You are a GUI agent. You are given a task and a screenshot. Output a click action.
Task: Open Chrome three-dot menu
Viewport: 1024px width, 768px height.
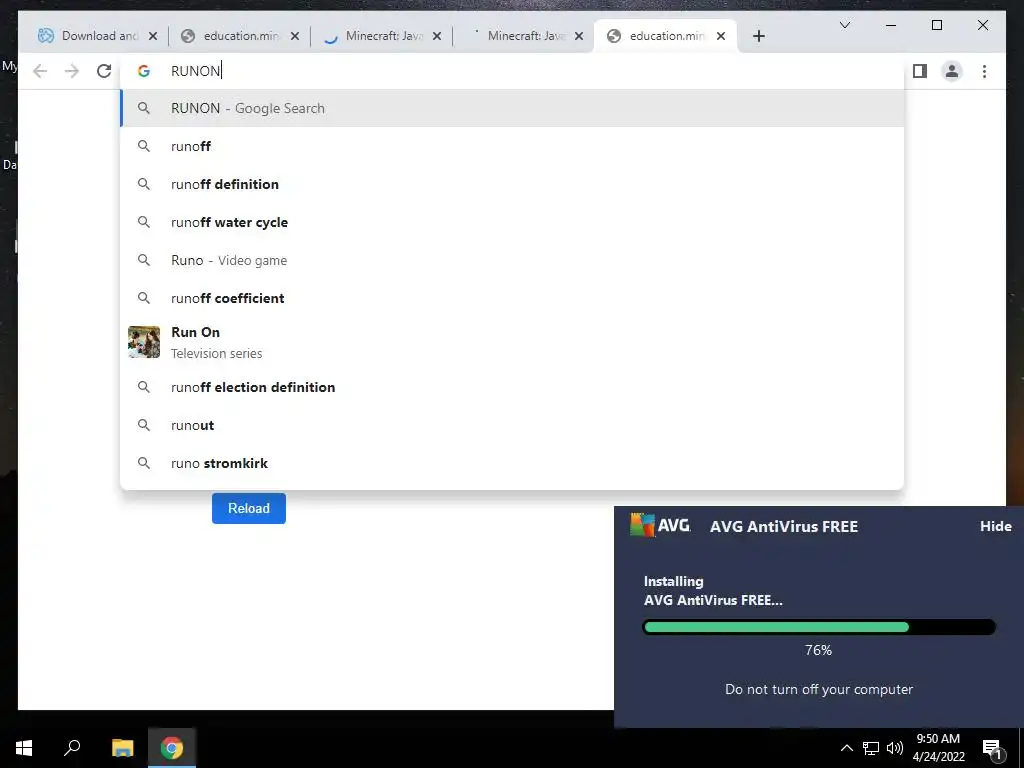[x=984, y=71]
